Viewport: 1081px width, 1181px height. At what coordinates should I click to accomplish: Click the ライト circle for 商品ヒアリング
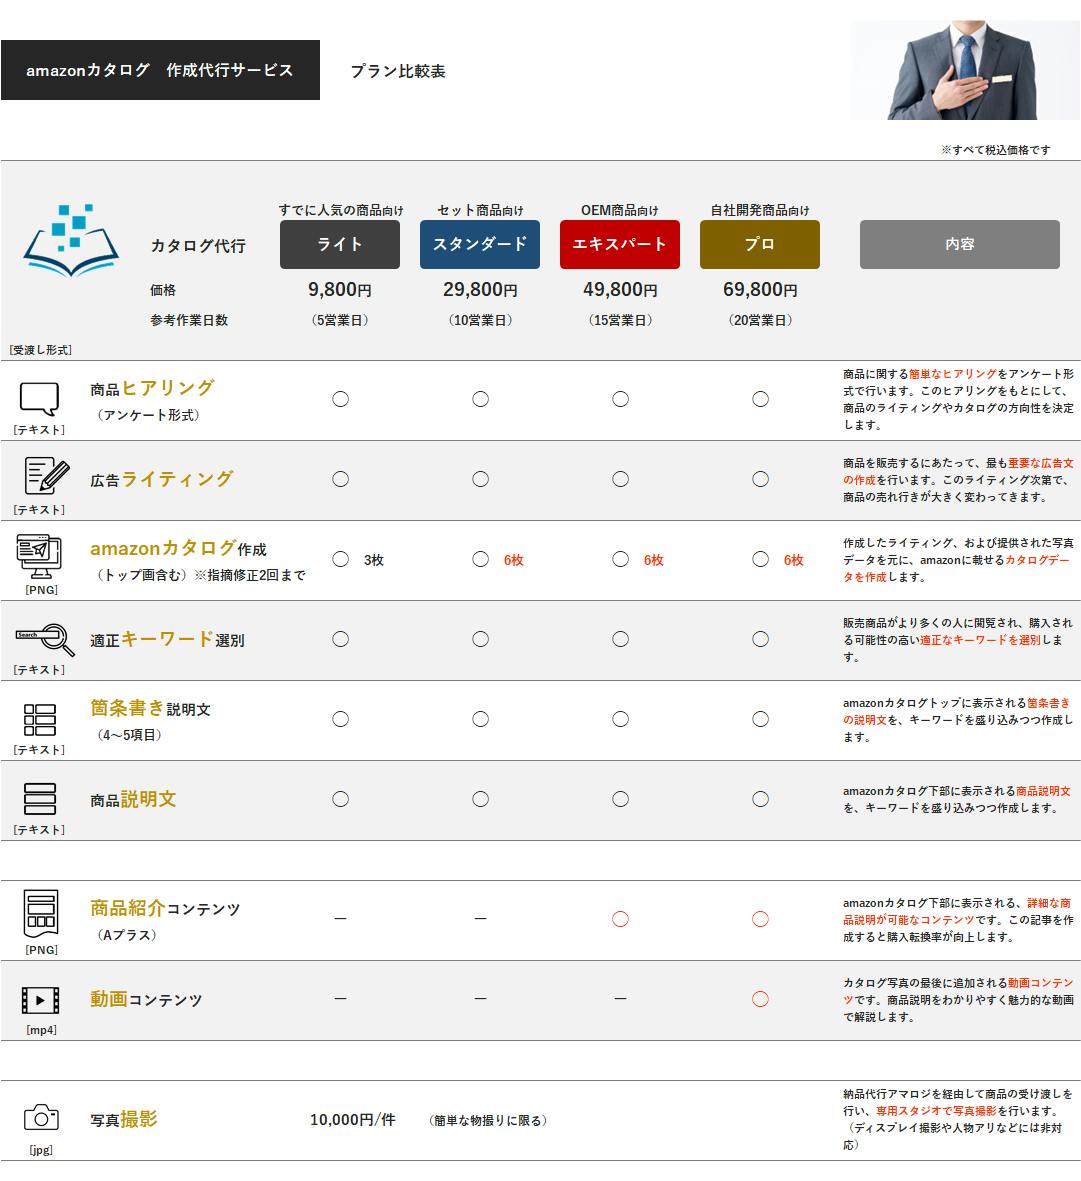pyautogui.click(x=340, y=399)
